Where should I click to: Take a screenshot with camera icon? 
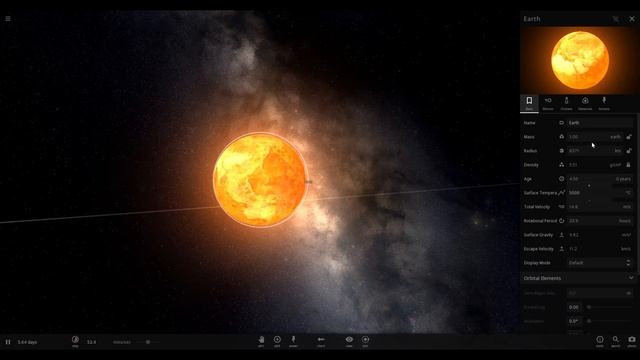632,340
